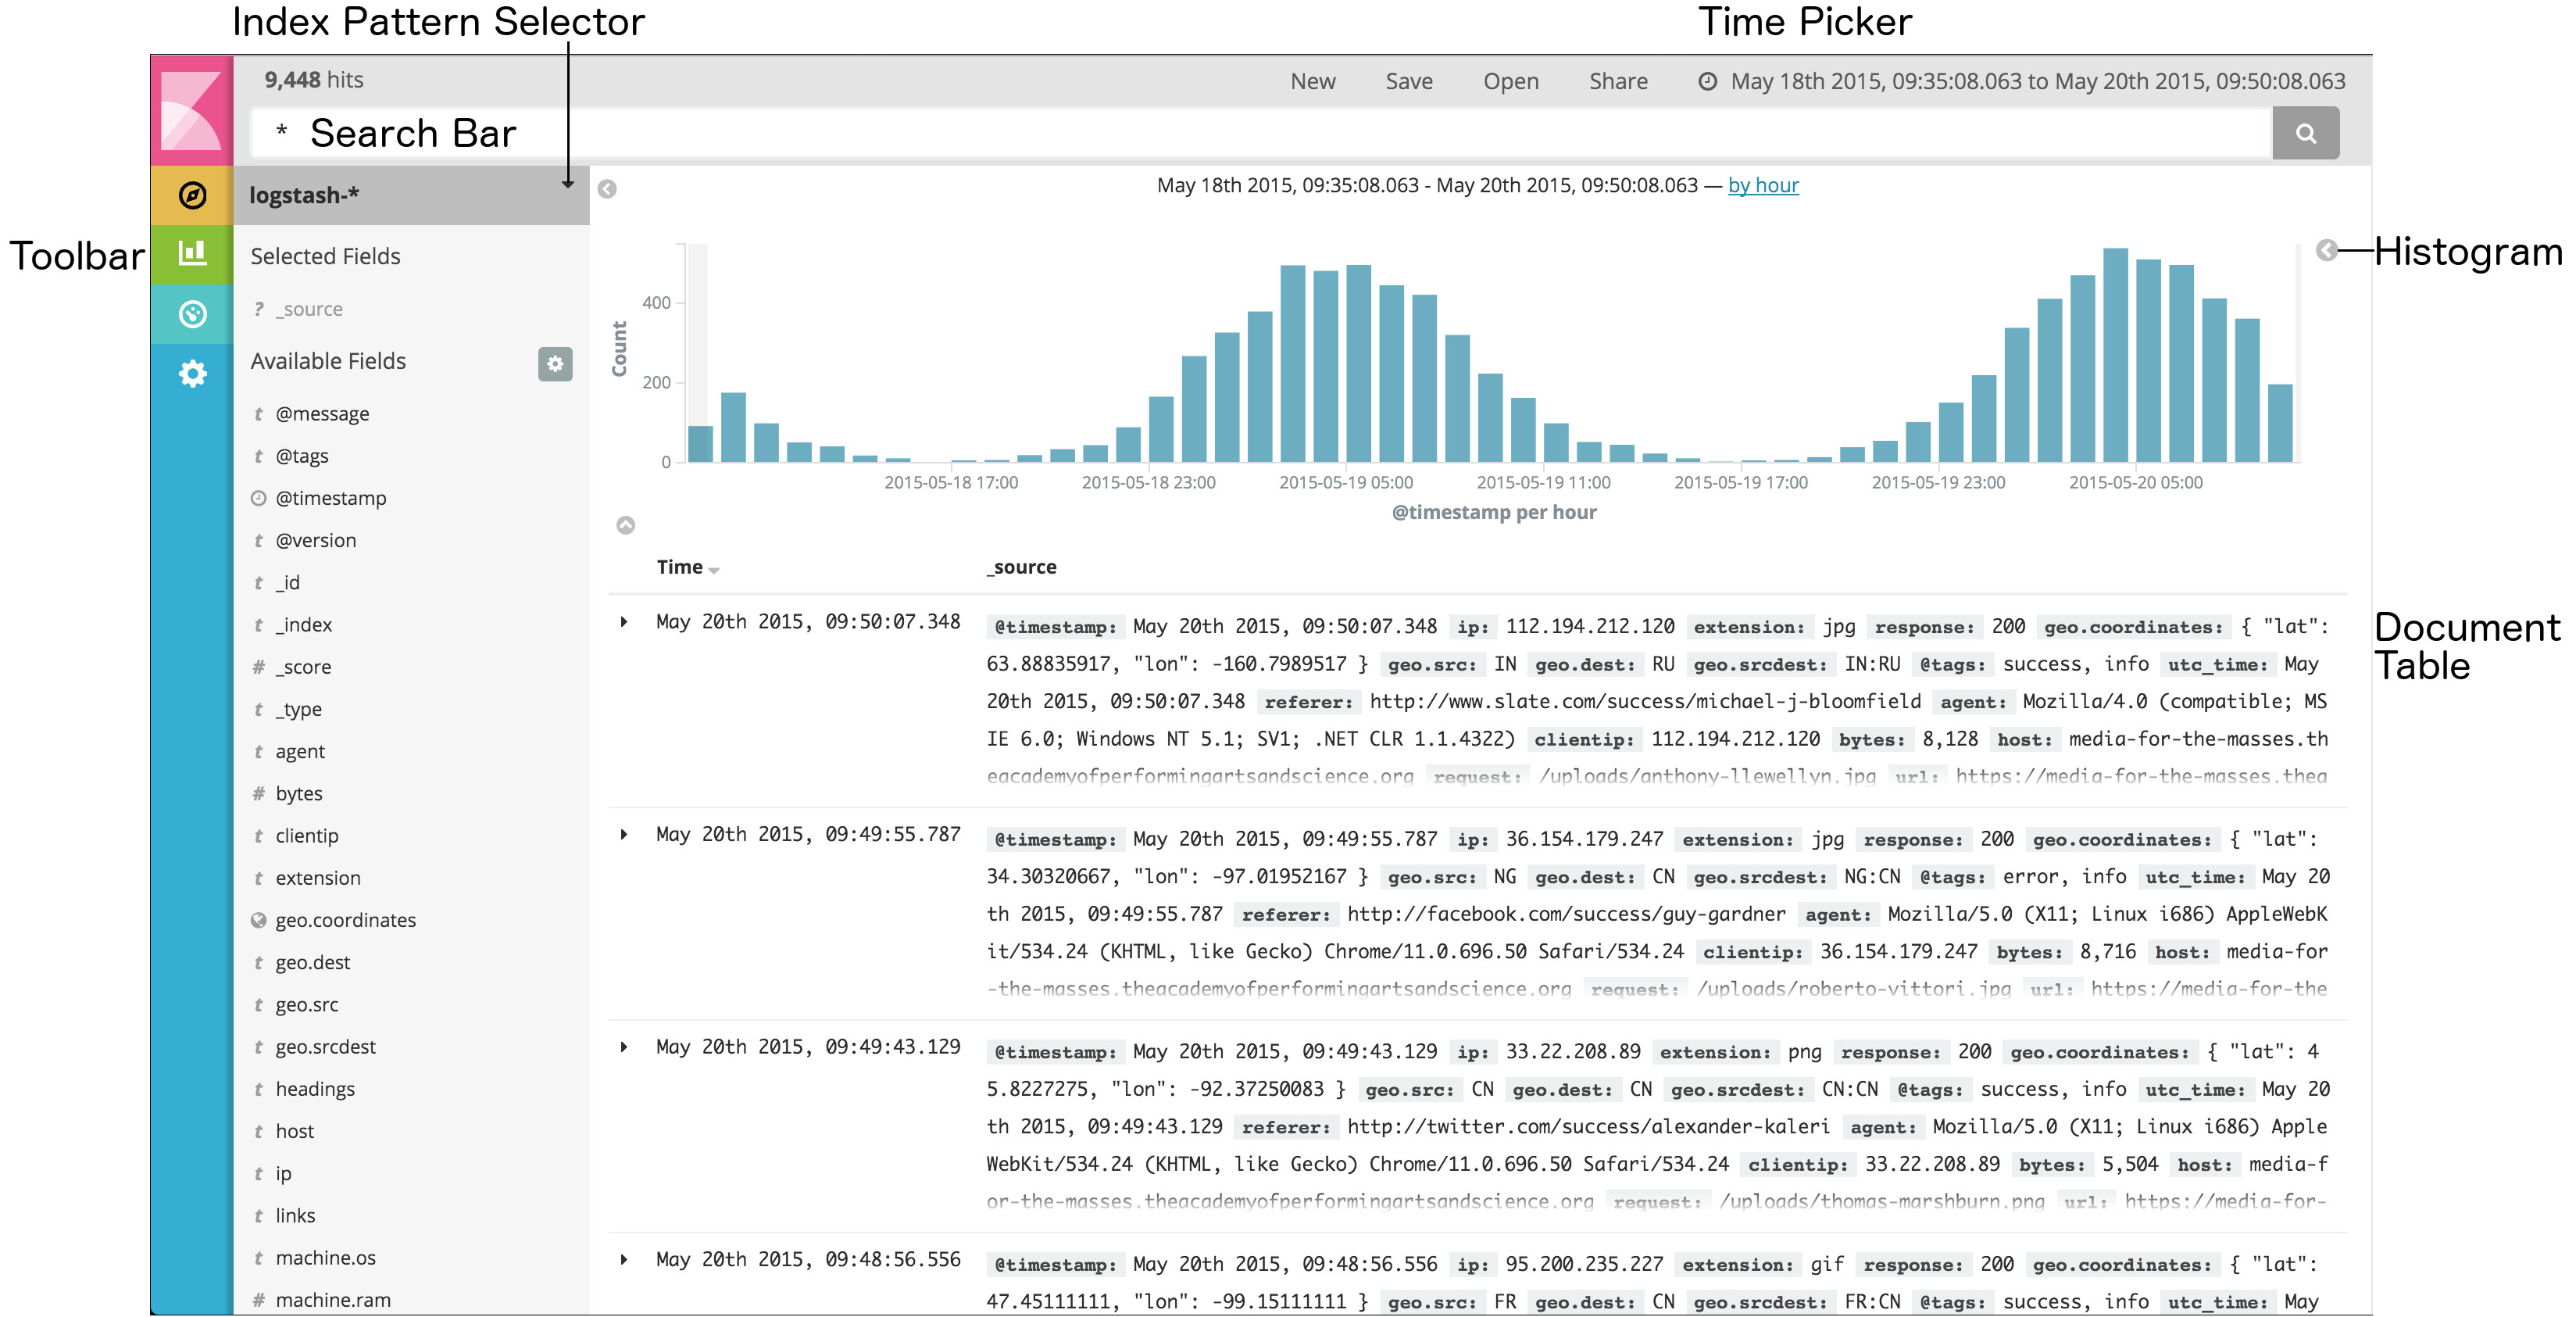2576x1317 pixels.
Task: Expand the 09:49:43.129 document row
Action: [x=624, y=1047]
